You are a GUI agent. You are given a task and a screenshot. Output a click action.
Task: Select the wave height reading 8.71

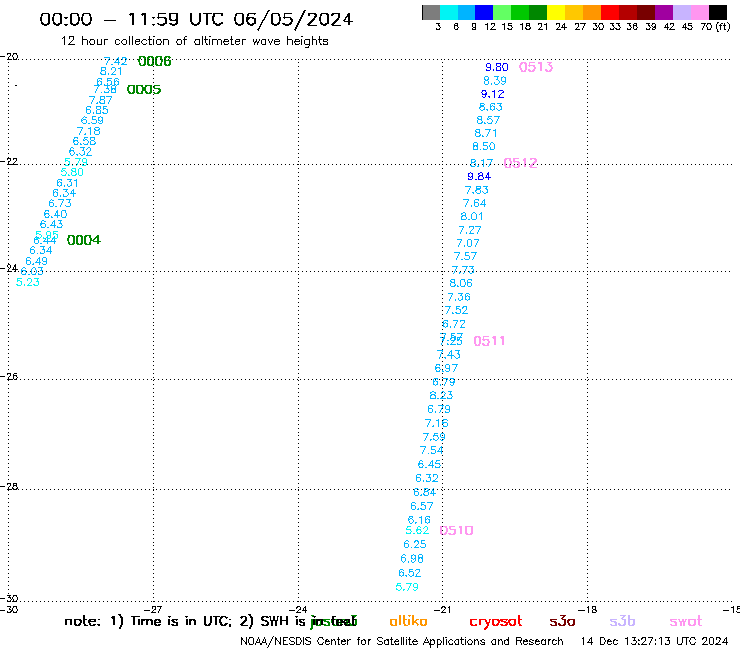point(486,133)
